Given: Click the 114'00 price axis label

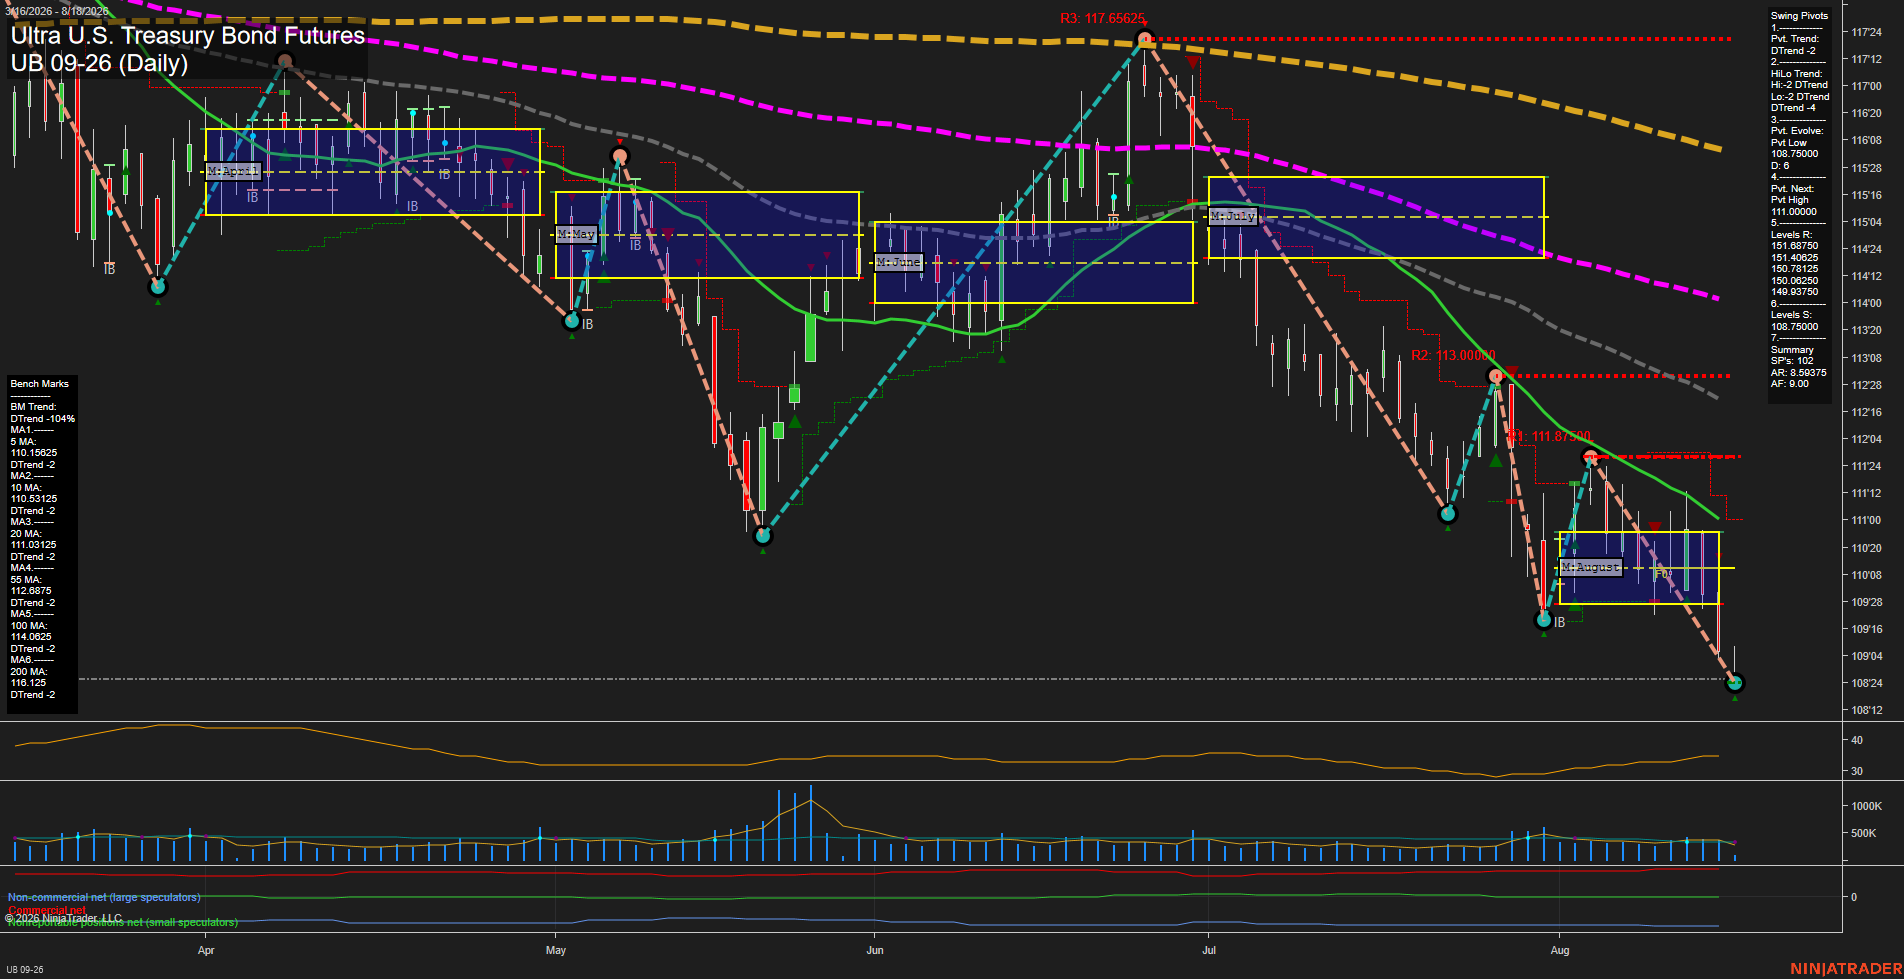Looking at the screenshot, I should [1866, 303].
